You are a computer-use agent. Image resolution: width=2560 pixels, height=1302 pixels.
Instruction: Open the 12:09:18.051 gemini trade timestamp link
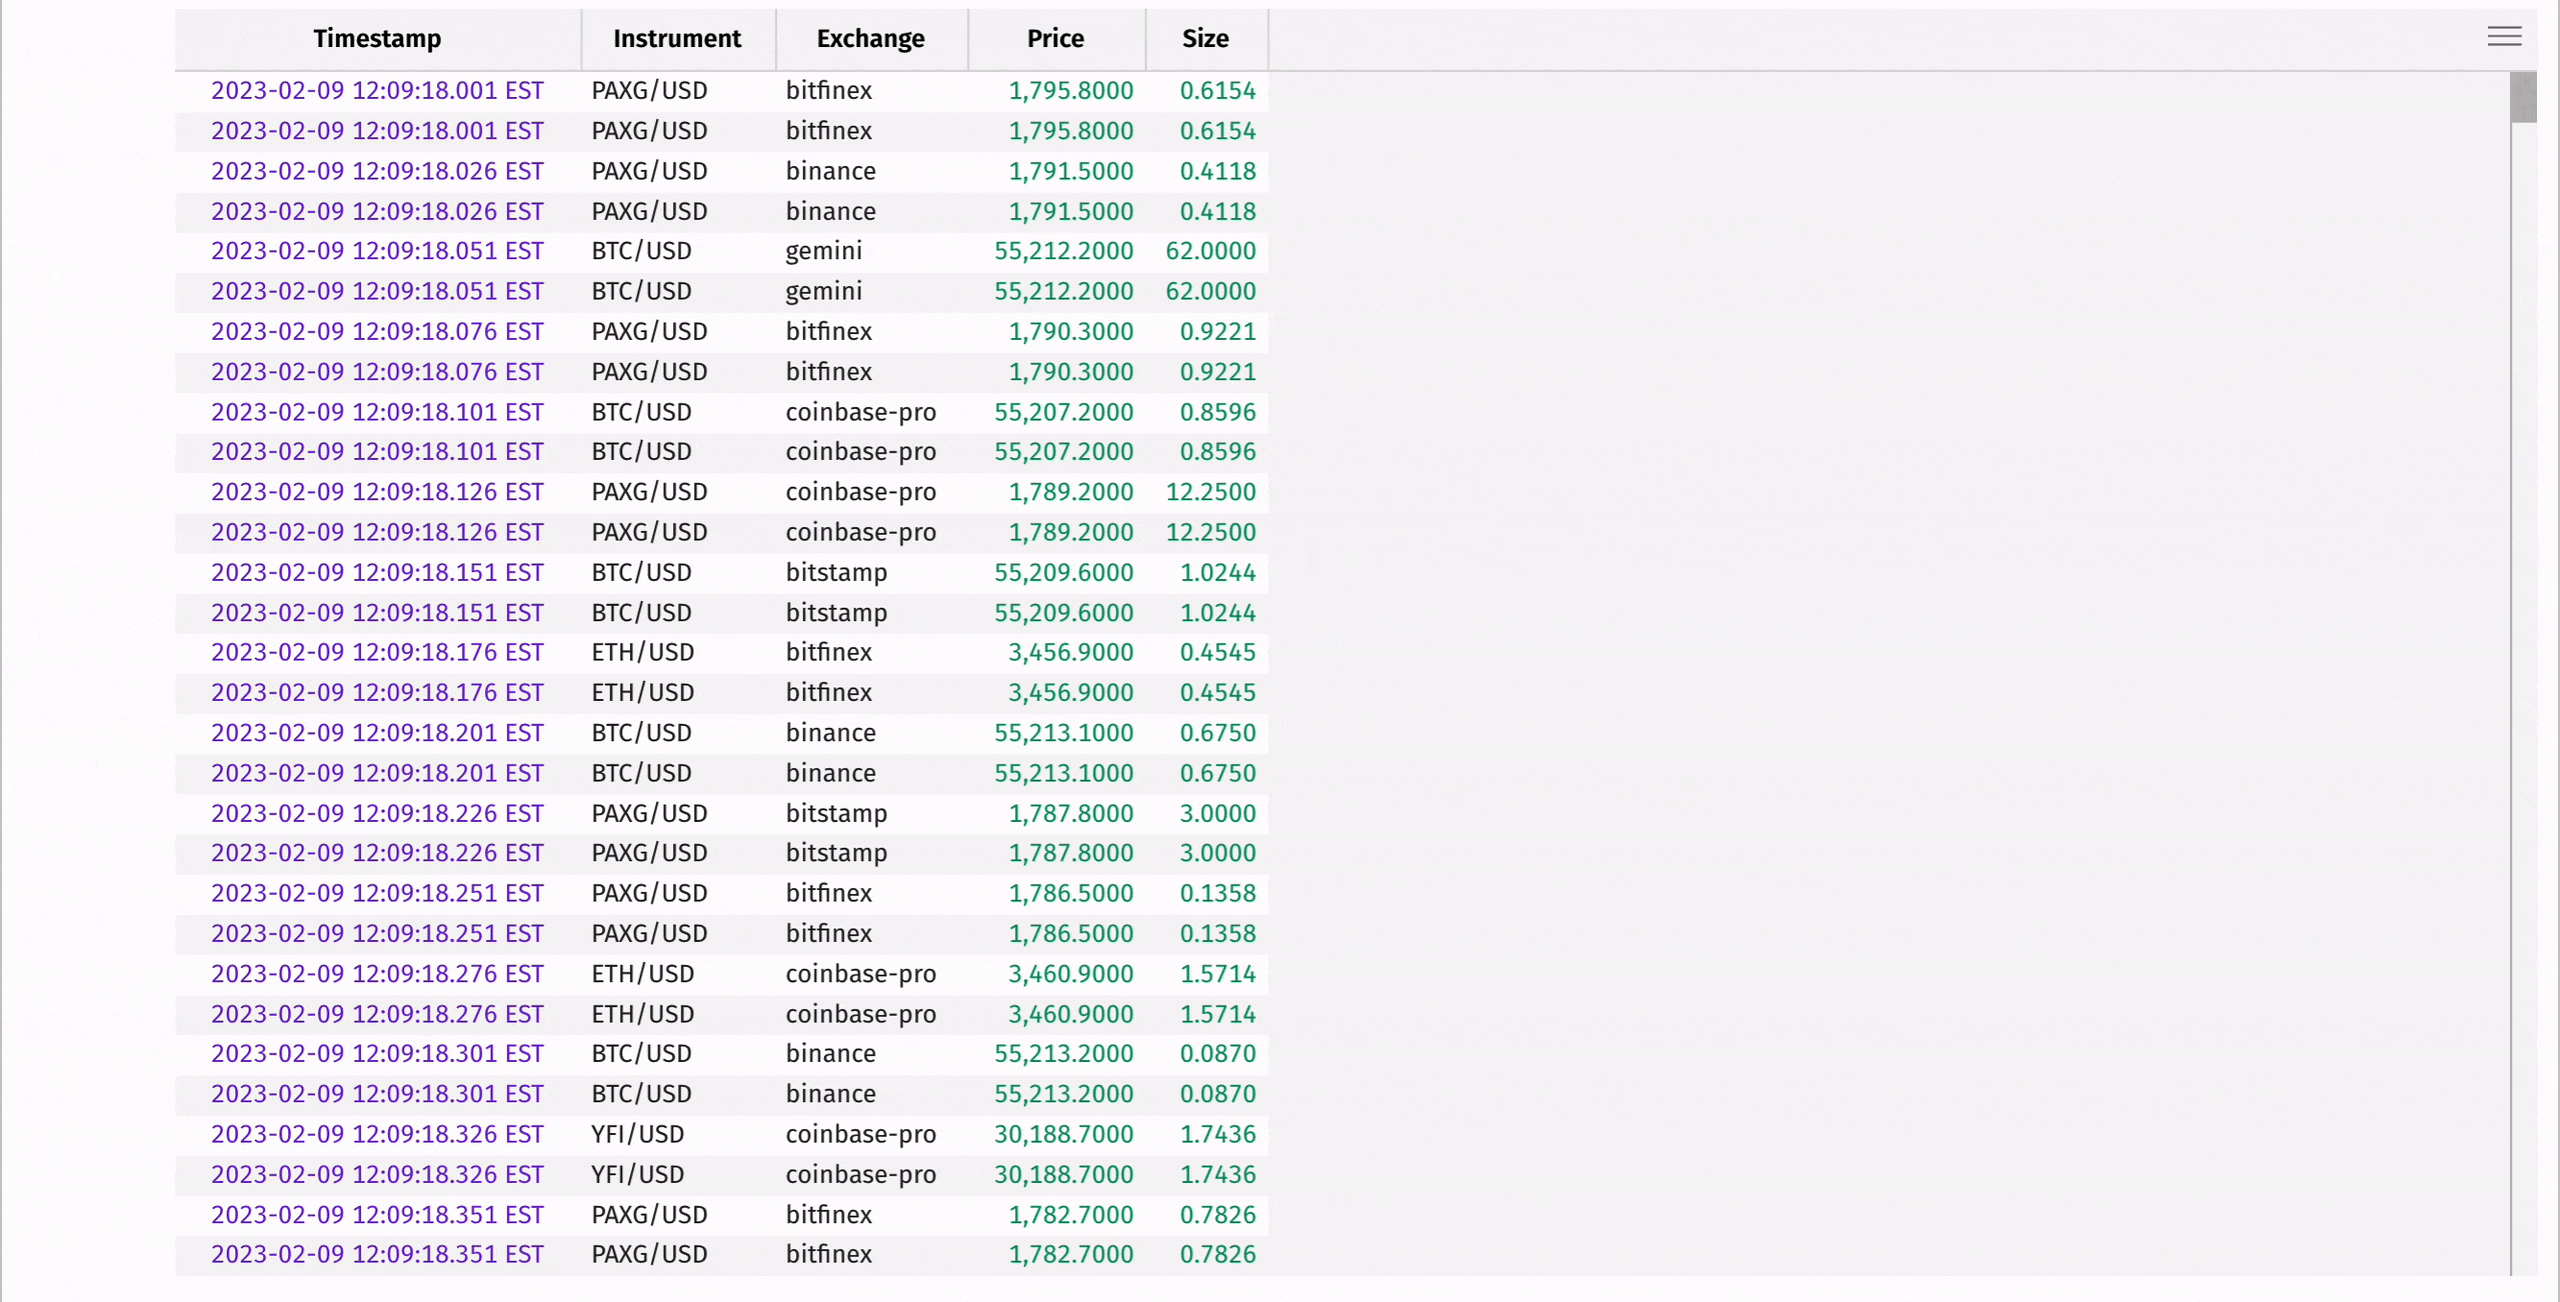click(x=377, y=251)
